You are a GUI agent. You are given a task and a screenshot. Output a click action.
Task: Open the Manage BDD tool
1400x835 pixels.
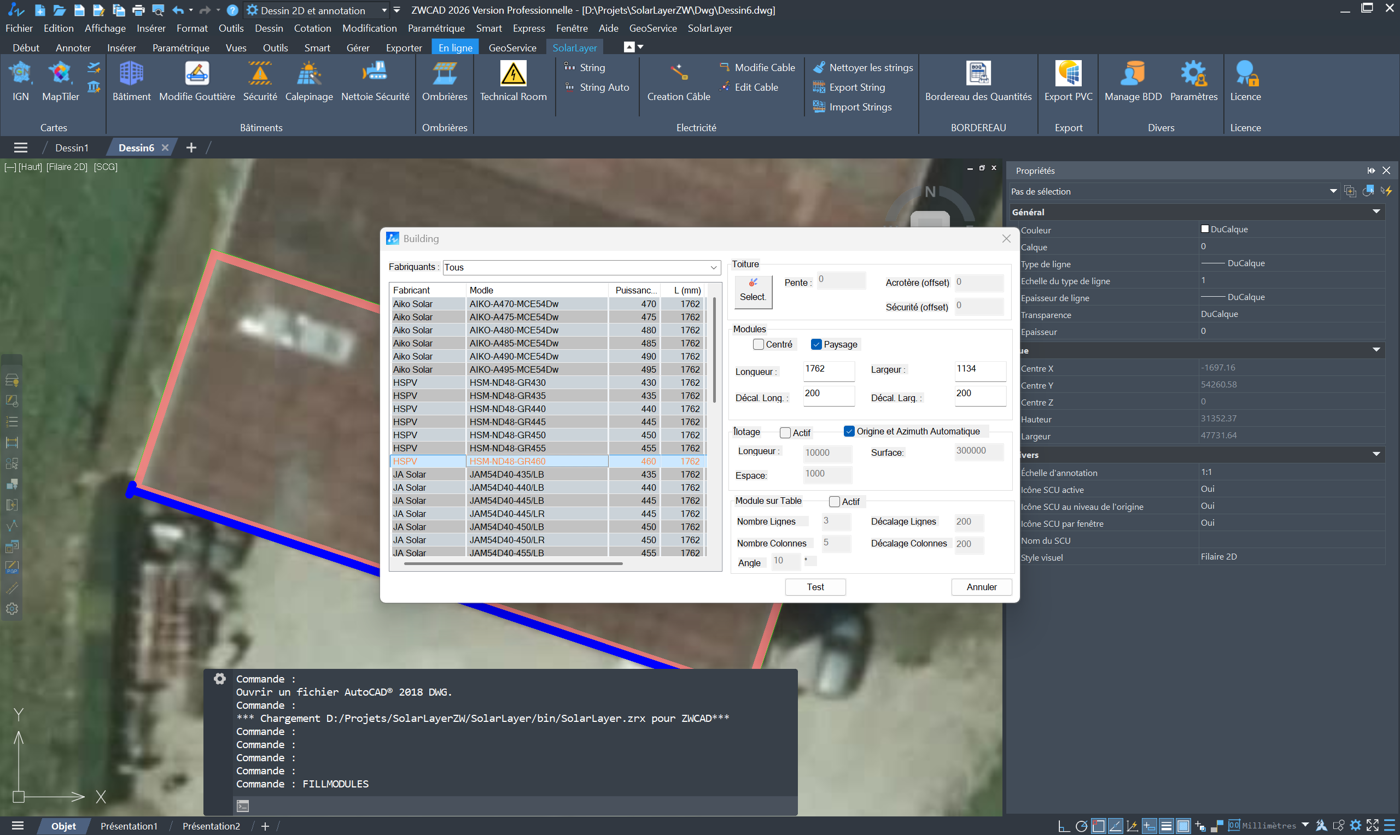click(x=1133, y=80)
